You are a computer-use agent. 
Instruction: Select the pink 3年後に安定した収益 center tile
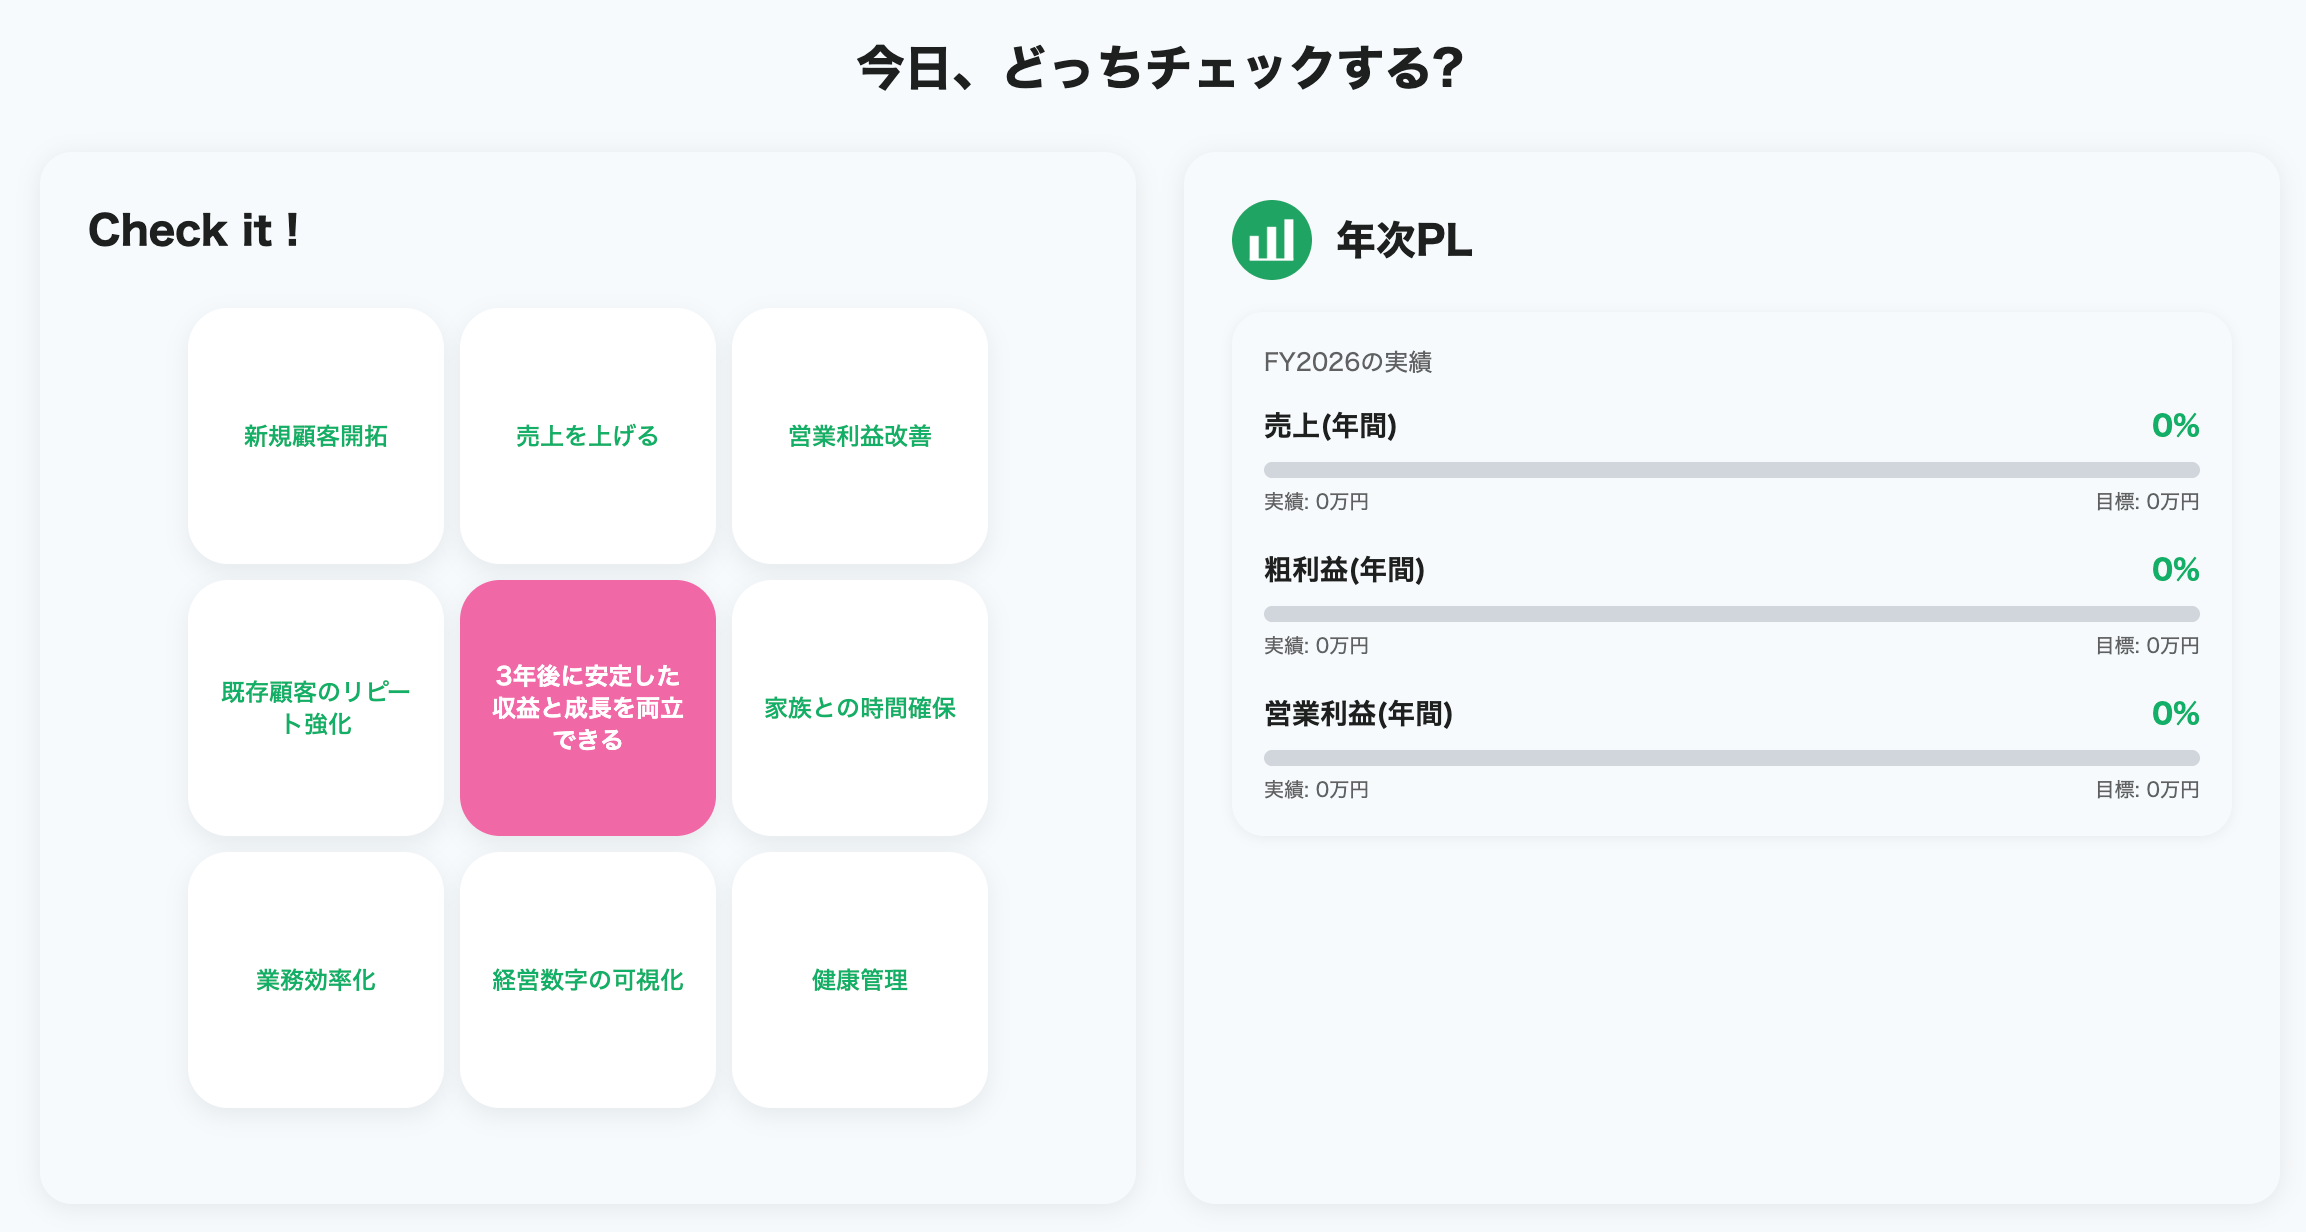tap(588, 708)
